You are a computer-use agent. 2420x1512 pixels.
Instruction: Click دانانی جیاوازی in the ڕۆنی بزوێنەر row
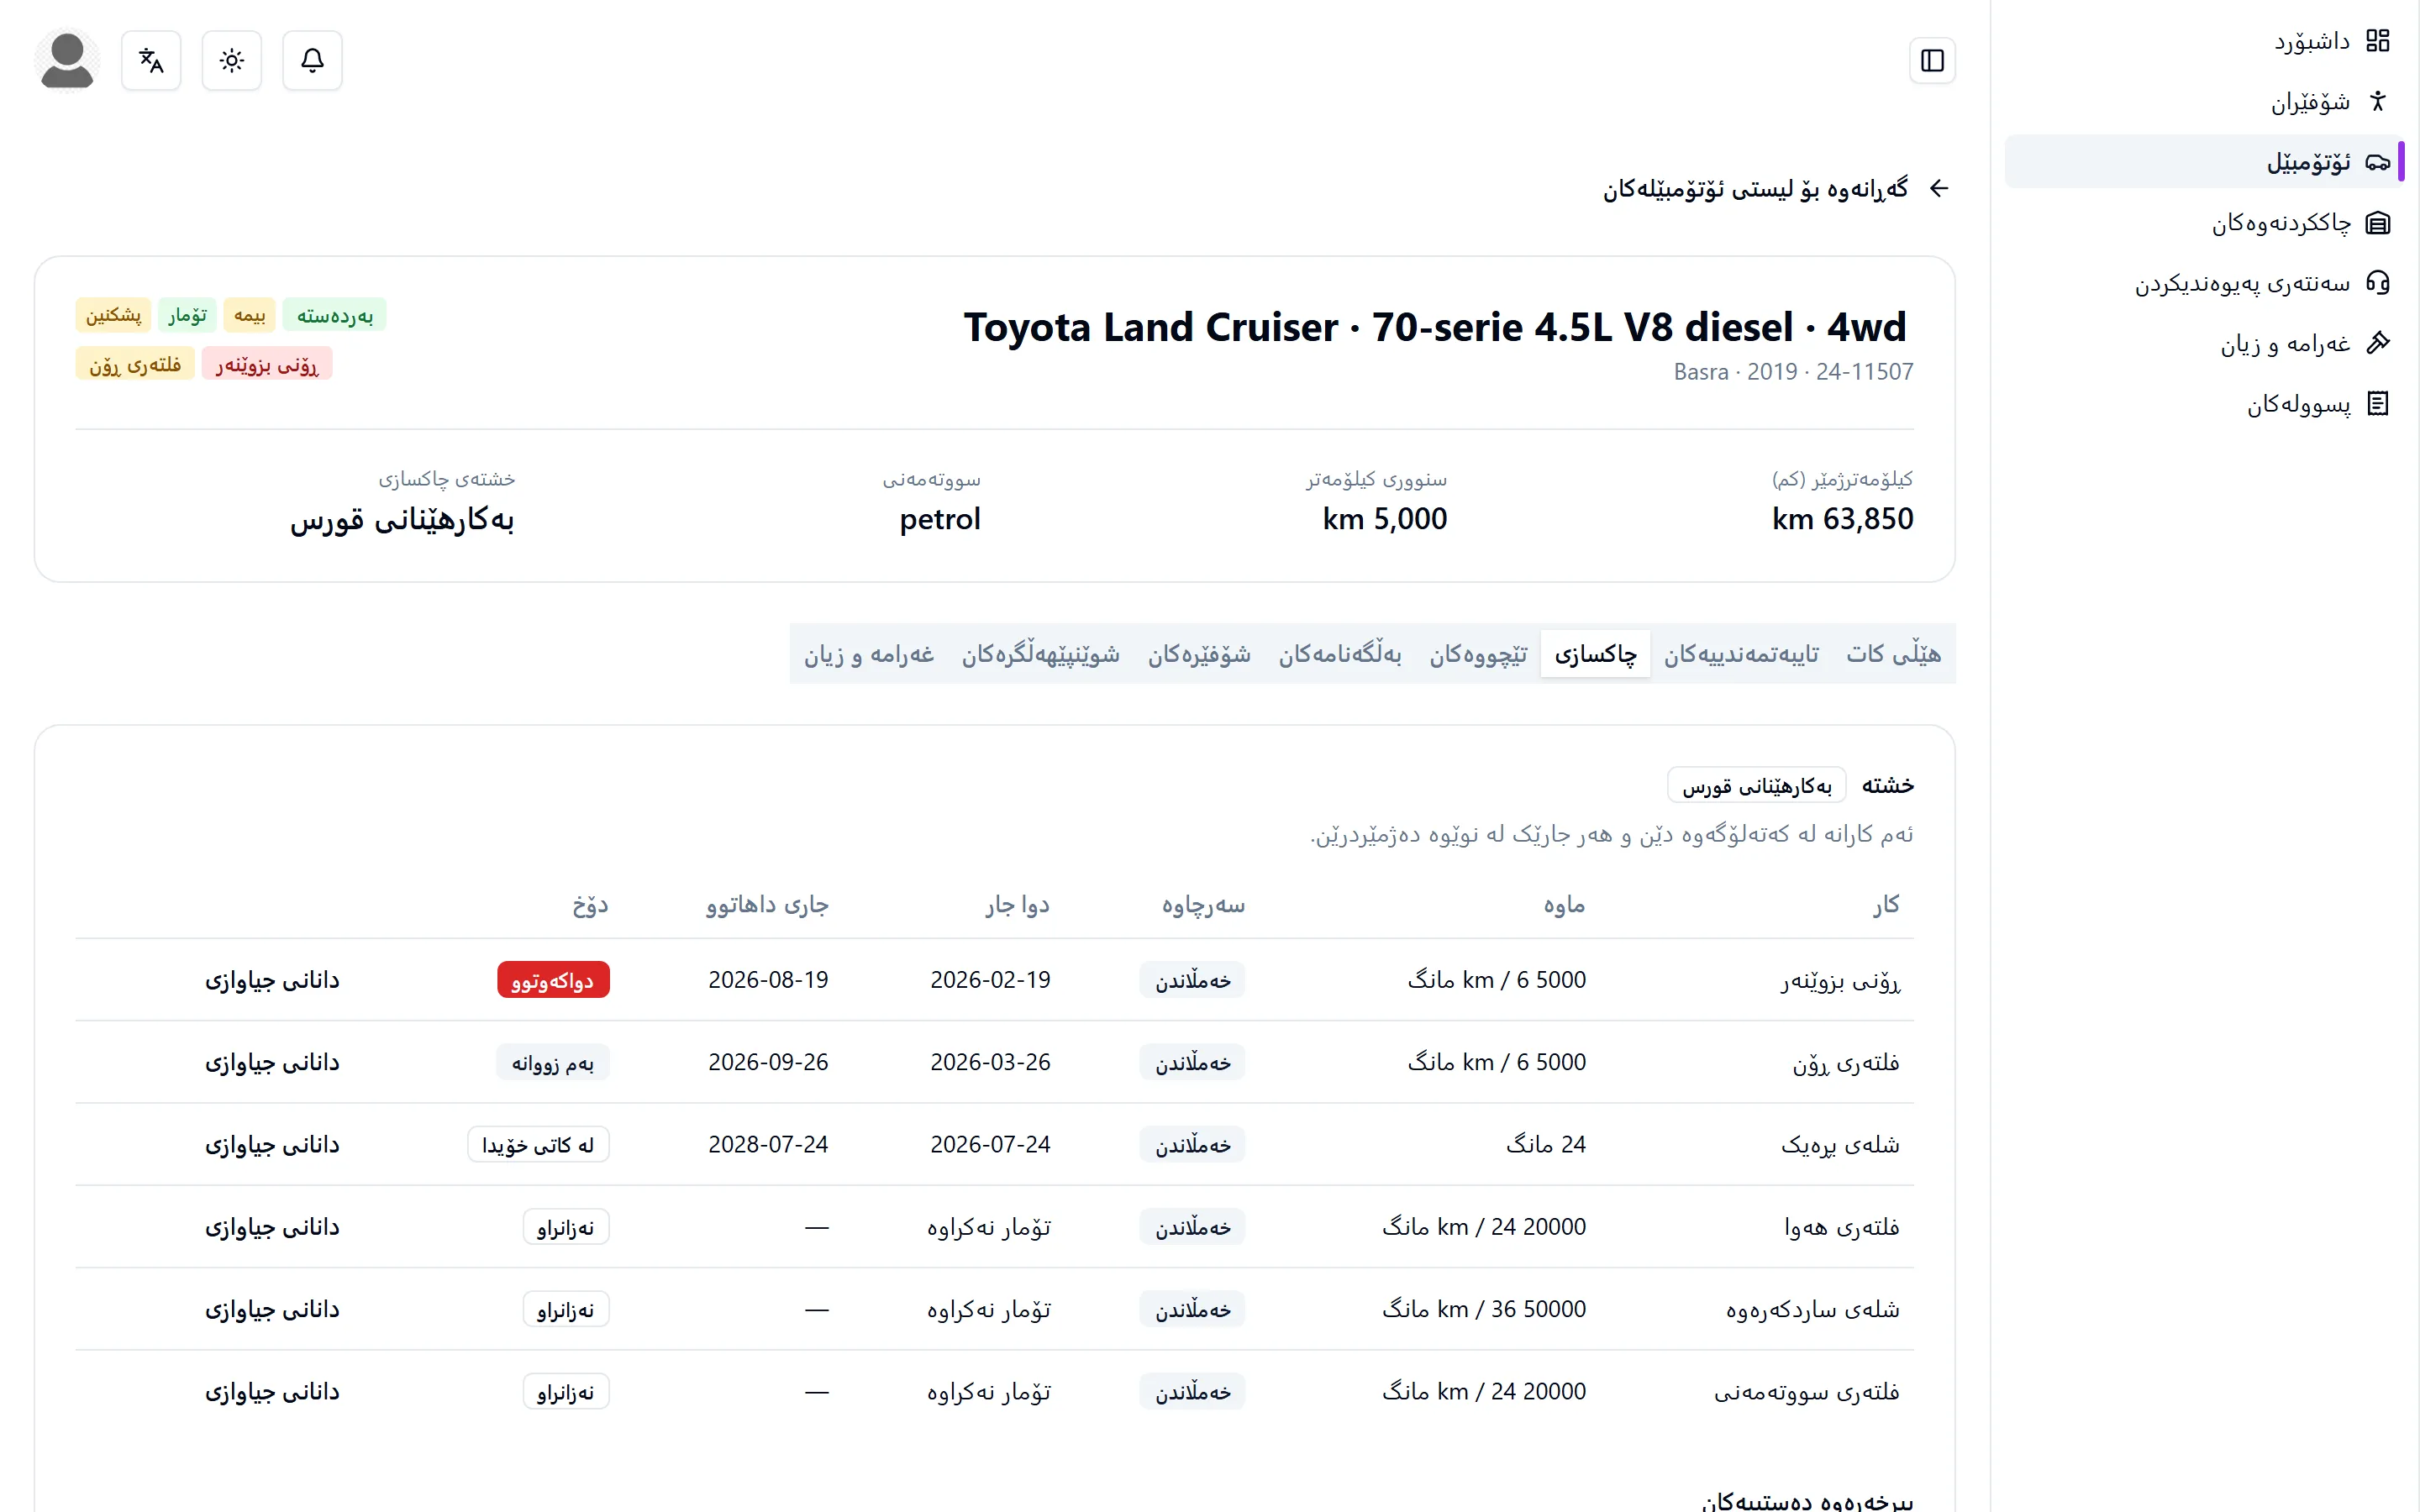[x=272, y=980]
